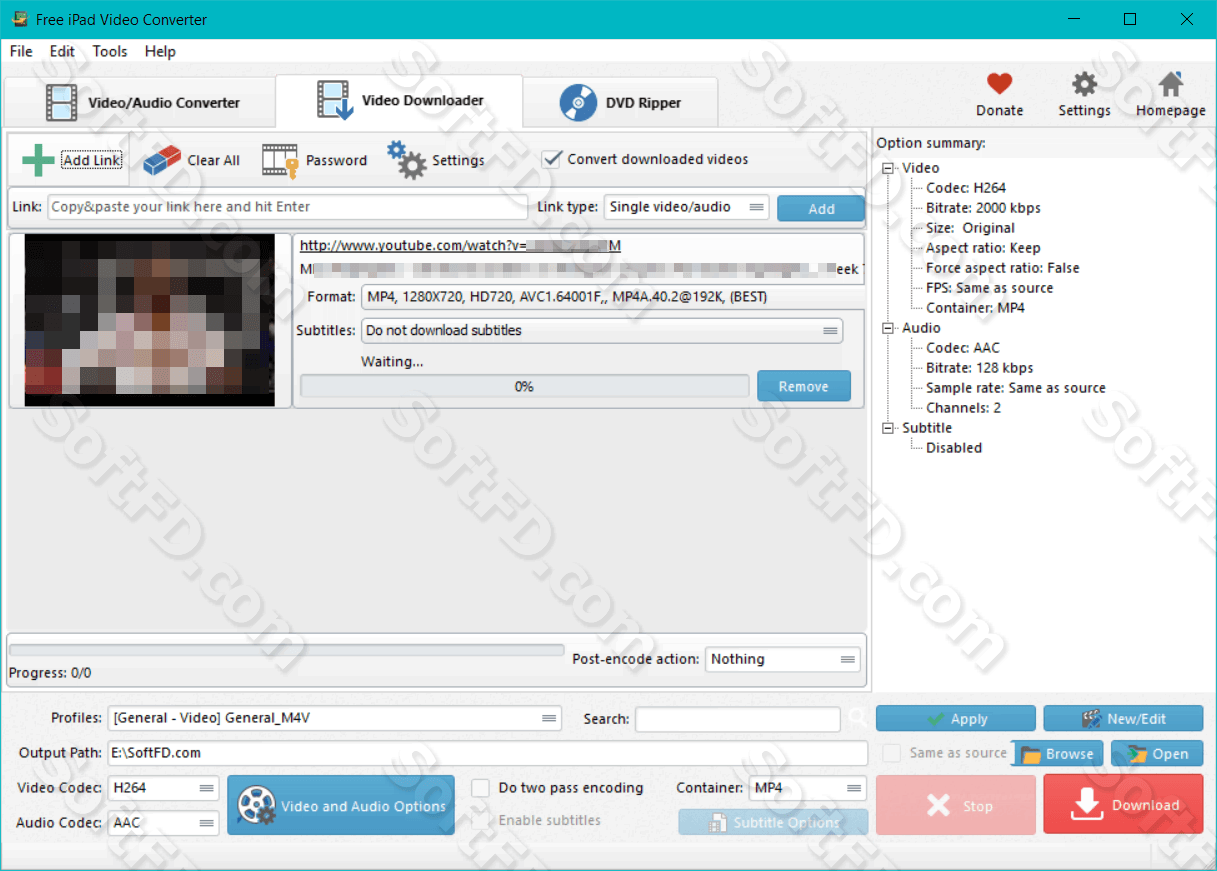This screenshot has width=1217, height=871.
Task: Open the Edit menu
Action: pyautogui.click(x=62, y=51)
